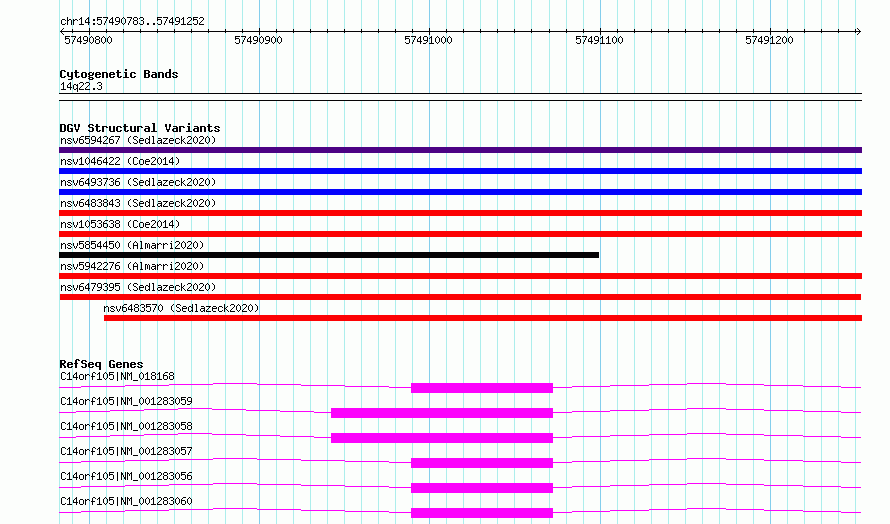Open variant nsv6479395 (Sedlazeck2020) label

138,287
